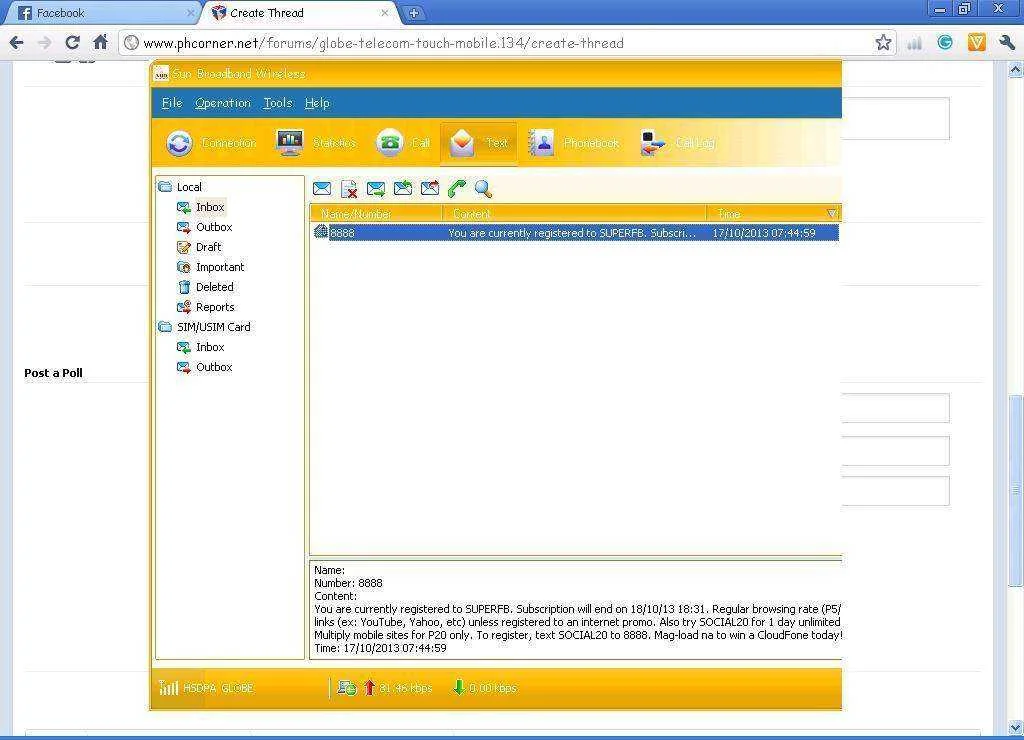The width and height of the screenshot is (1024, 740).
Task: Switch to the Facebook browser tab
Action: click(x=100, y=13)
